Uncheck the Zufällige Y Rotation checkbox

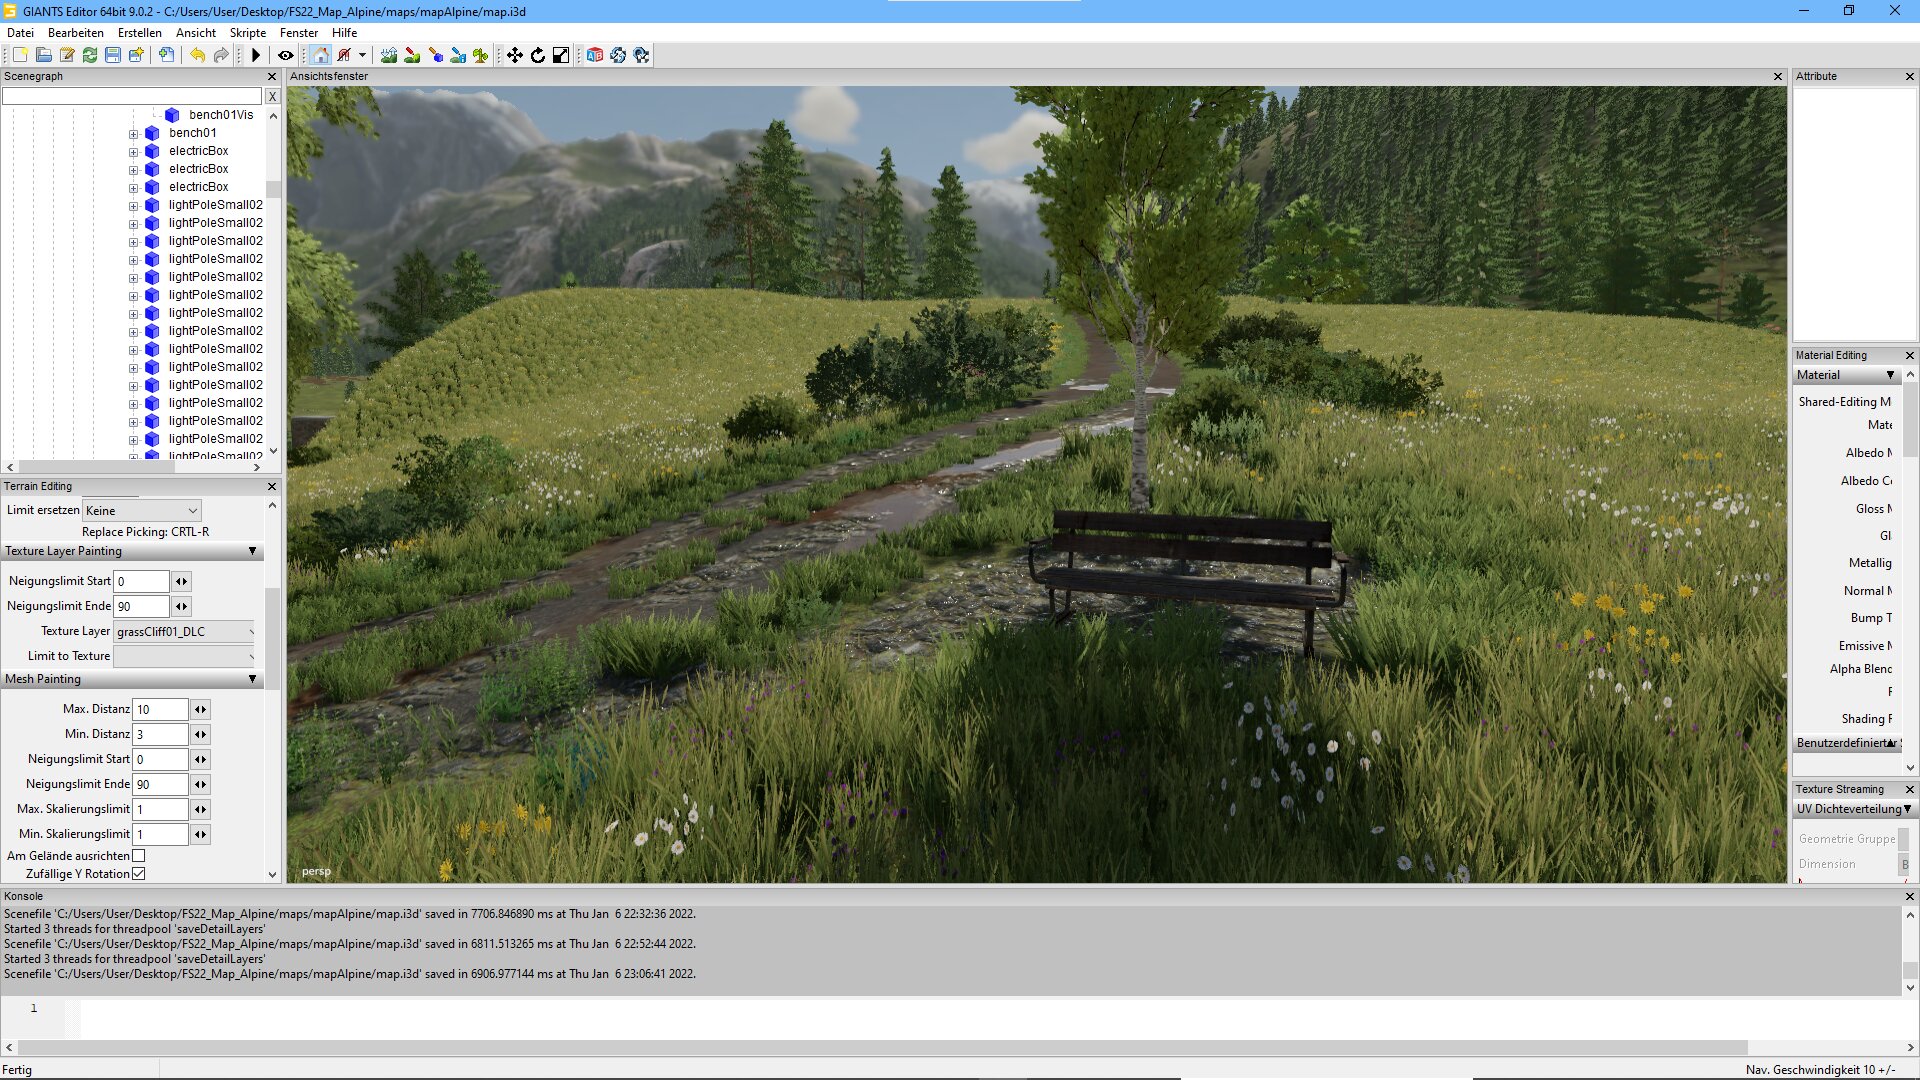pyautogui.click(x=139, y=874)
